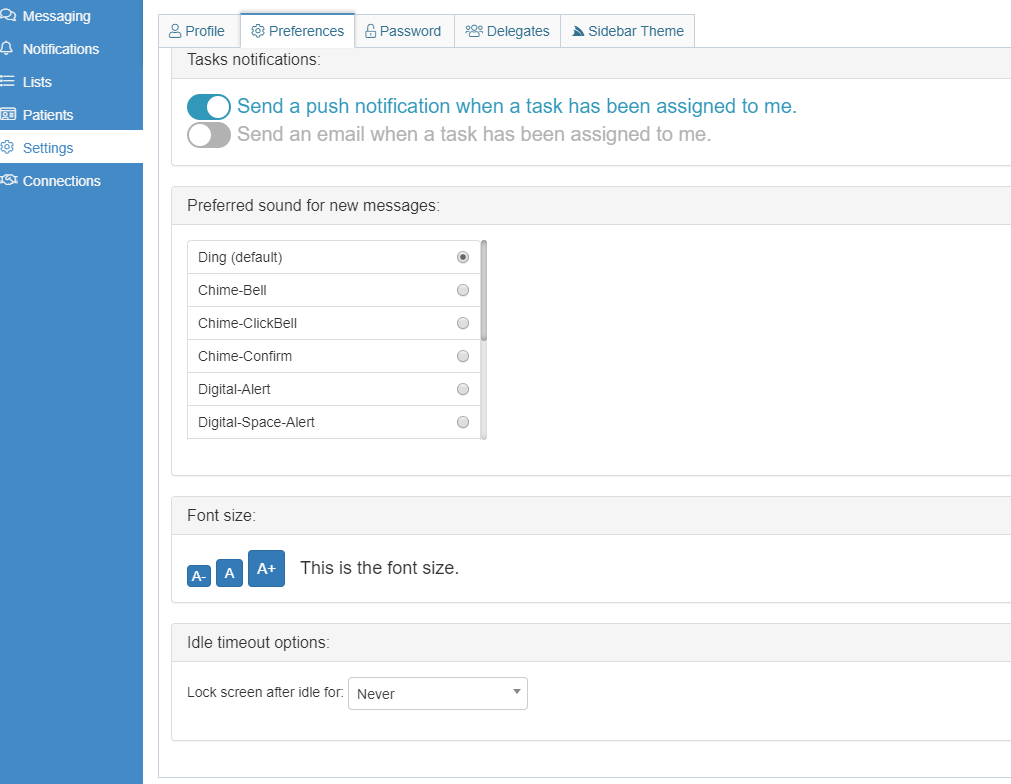Click the sound list scrollbar

click(484, 290)
